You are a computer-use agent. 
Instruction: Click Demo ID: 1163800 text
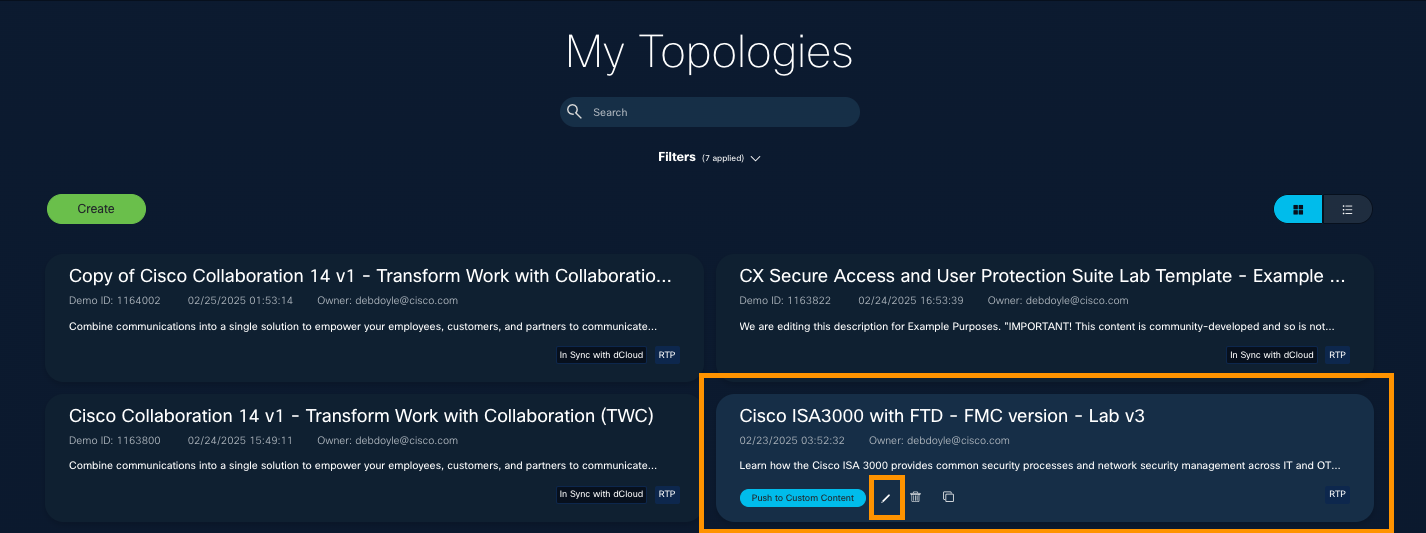tap(115, 440)
